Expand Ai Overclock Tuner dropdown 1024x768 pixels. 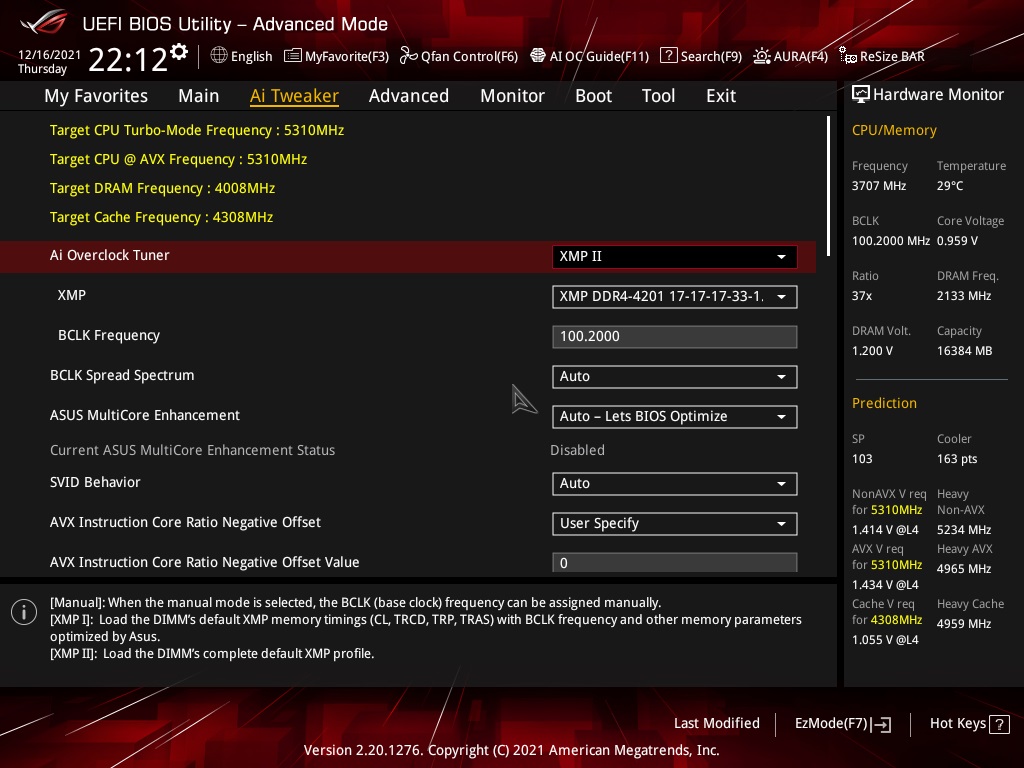pos(674,257)
